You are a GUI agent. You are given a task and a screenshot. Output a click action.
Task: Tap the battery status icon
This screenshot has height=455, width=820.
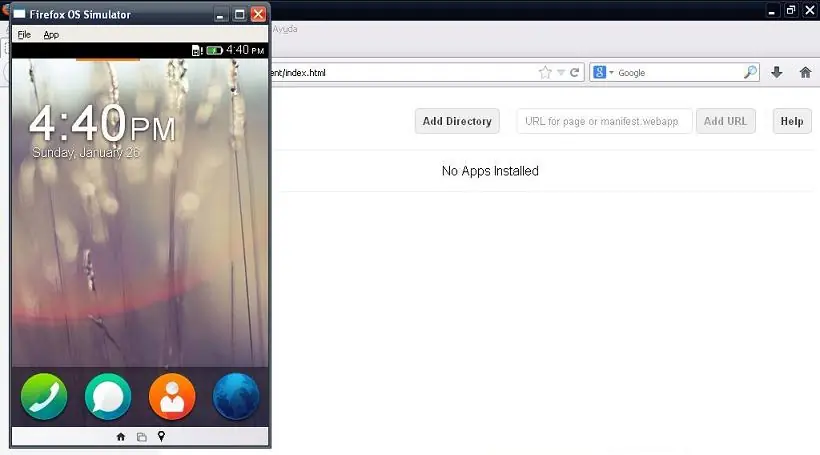click(x=214, y=50)
